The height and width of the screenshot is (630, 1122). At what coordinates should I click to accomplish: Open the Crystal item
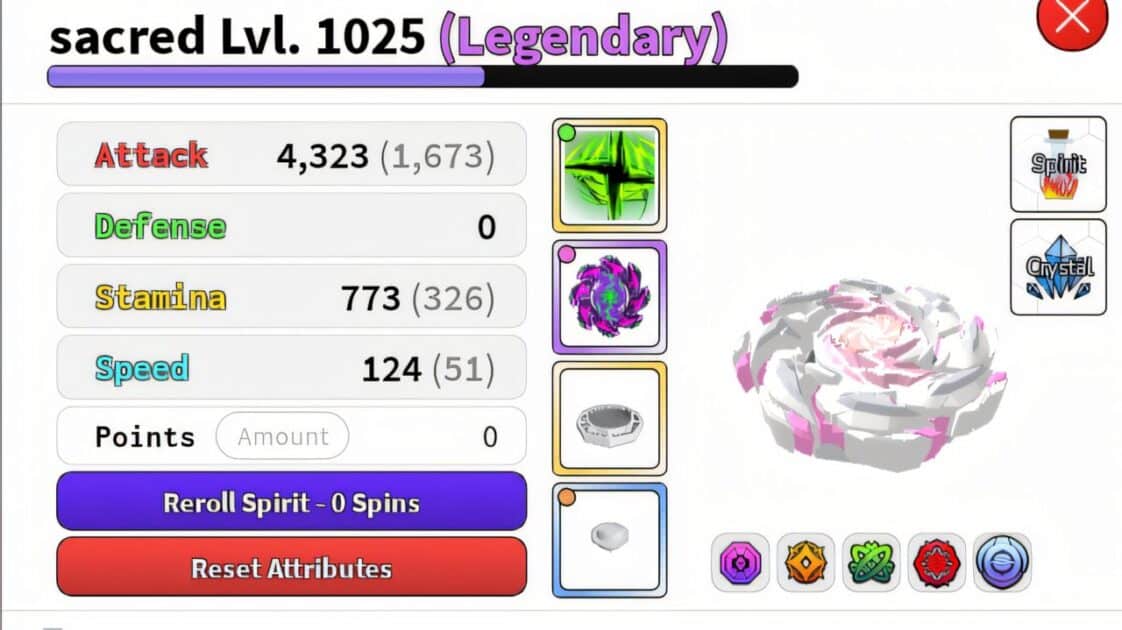click(1058, 268)
